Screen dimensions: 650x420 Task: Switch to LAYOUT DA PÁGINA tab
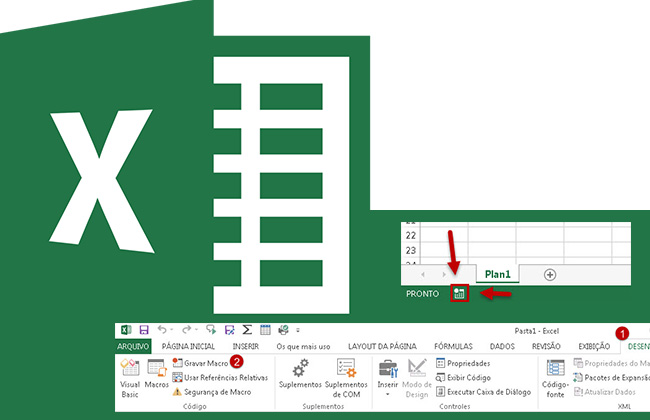tap(382, 346)
